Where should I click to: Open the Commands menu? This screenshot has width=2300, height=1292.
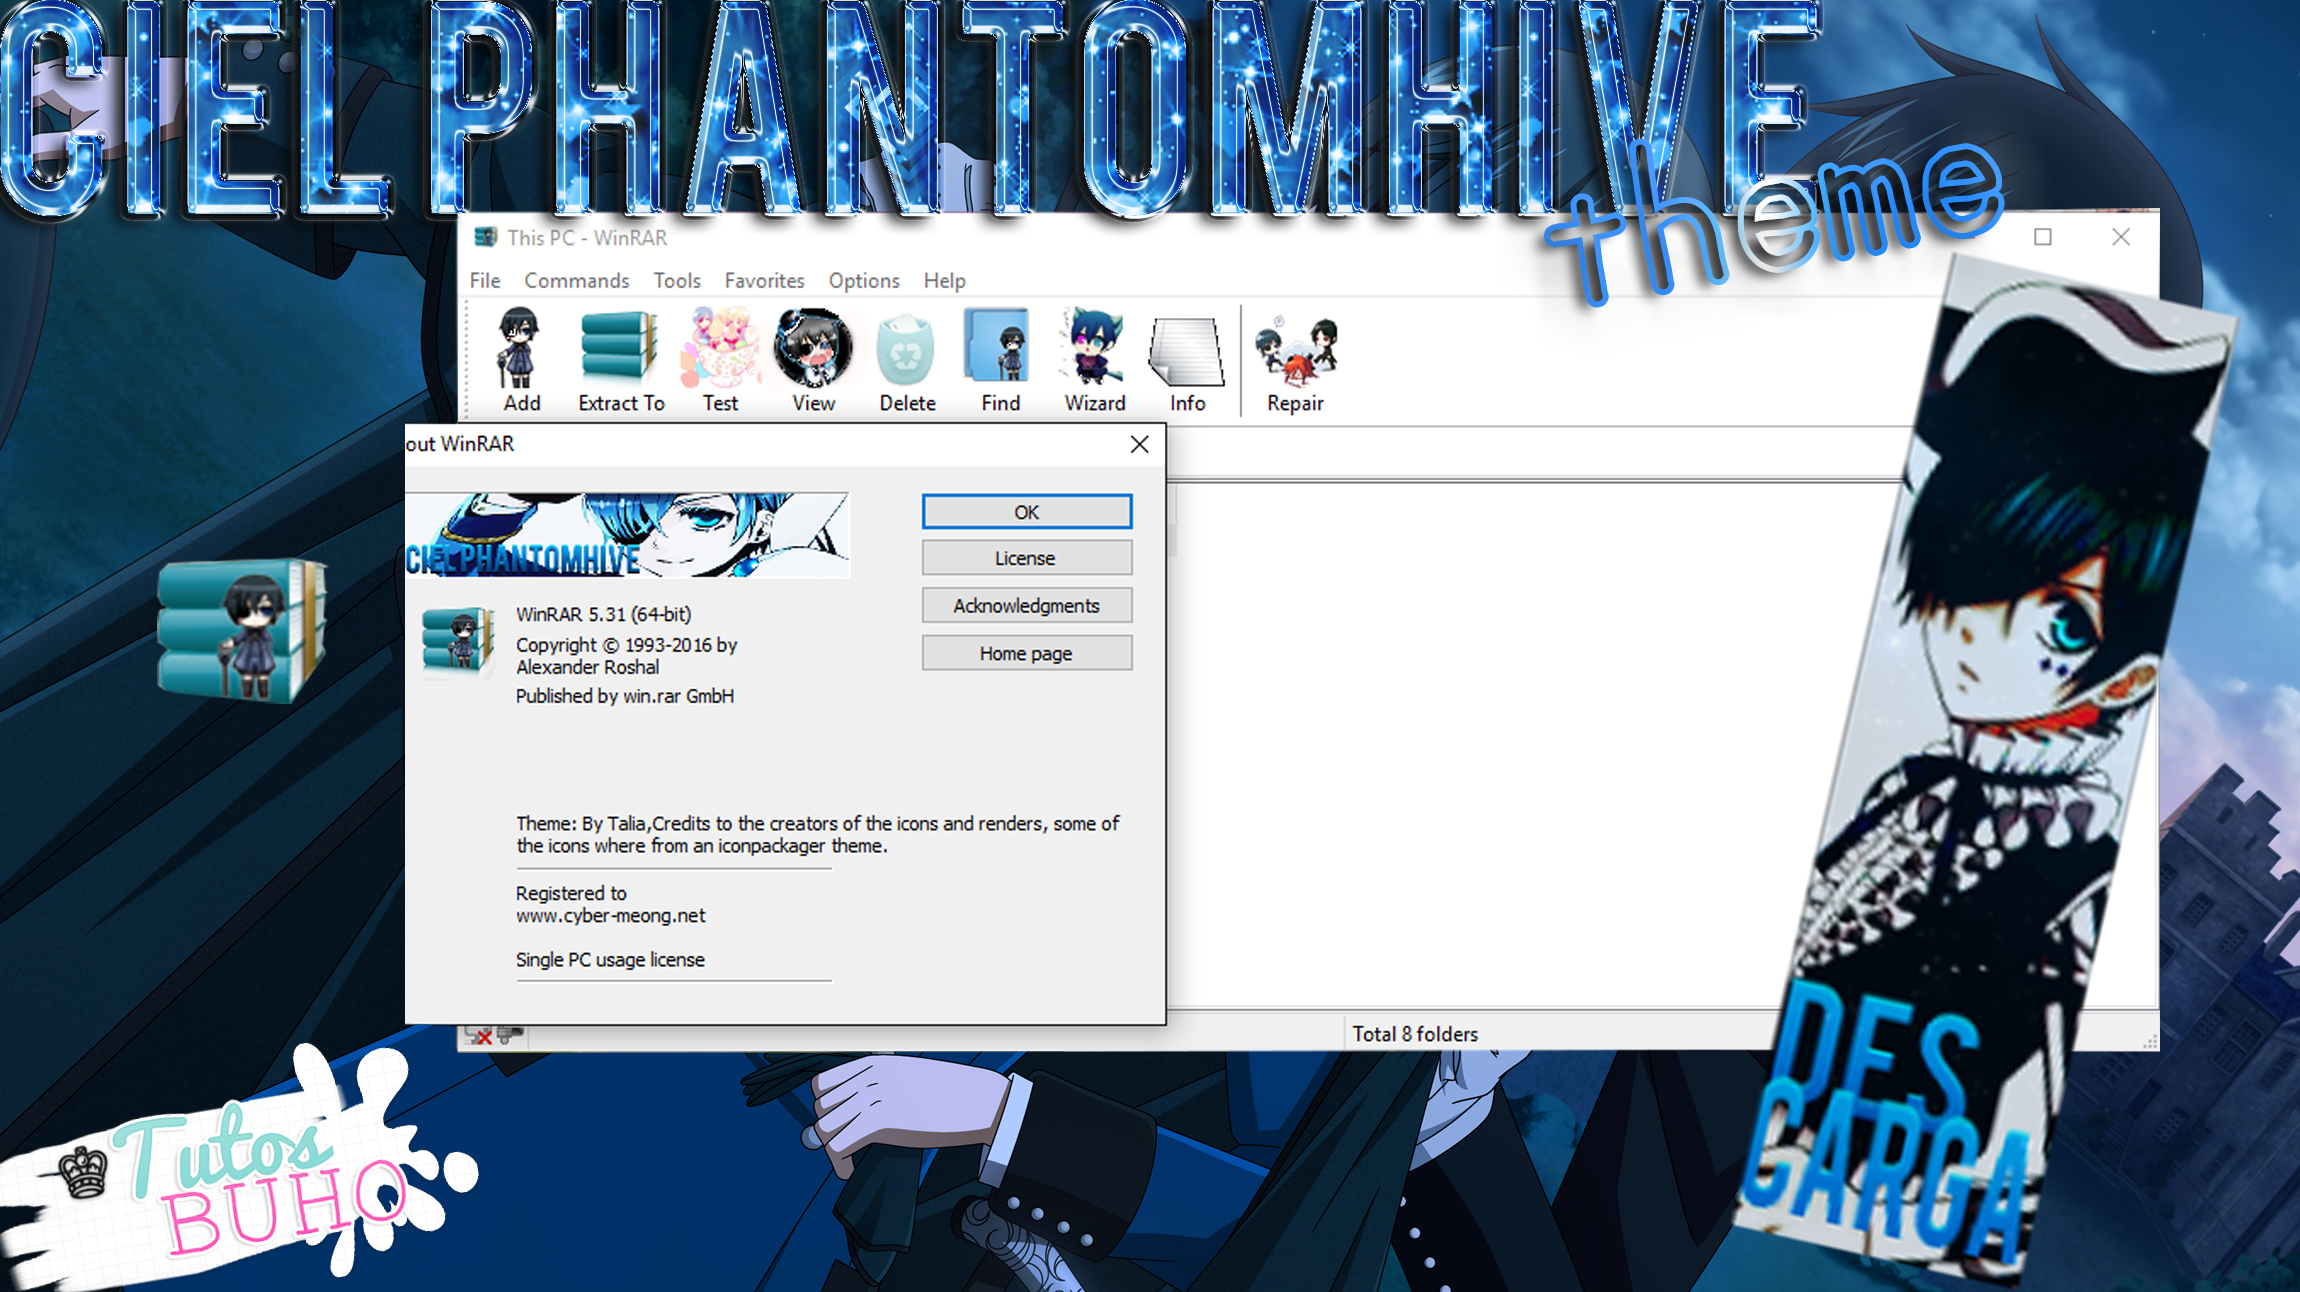tap(577, 281)
